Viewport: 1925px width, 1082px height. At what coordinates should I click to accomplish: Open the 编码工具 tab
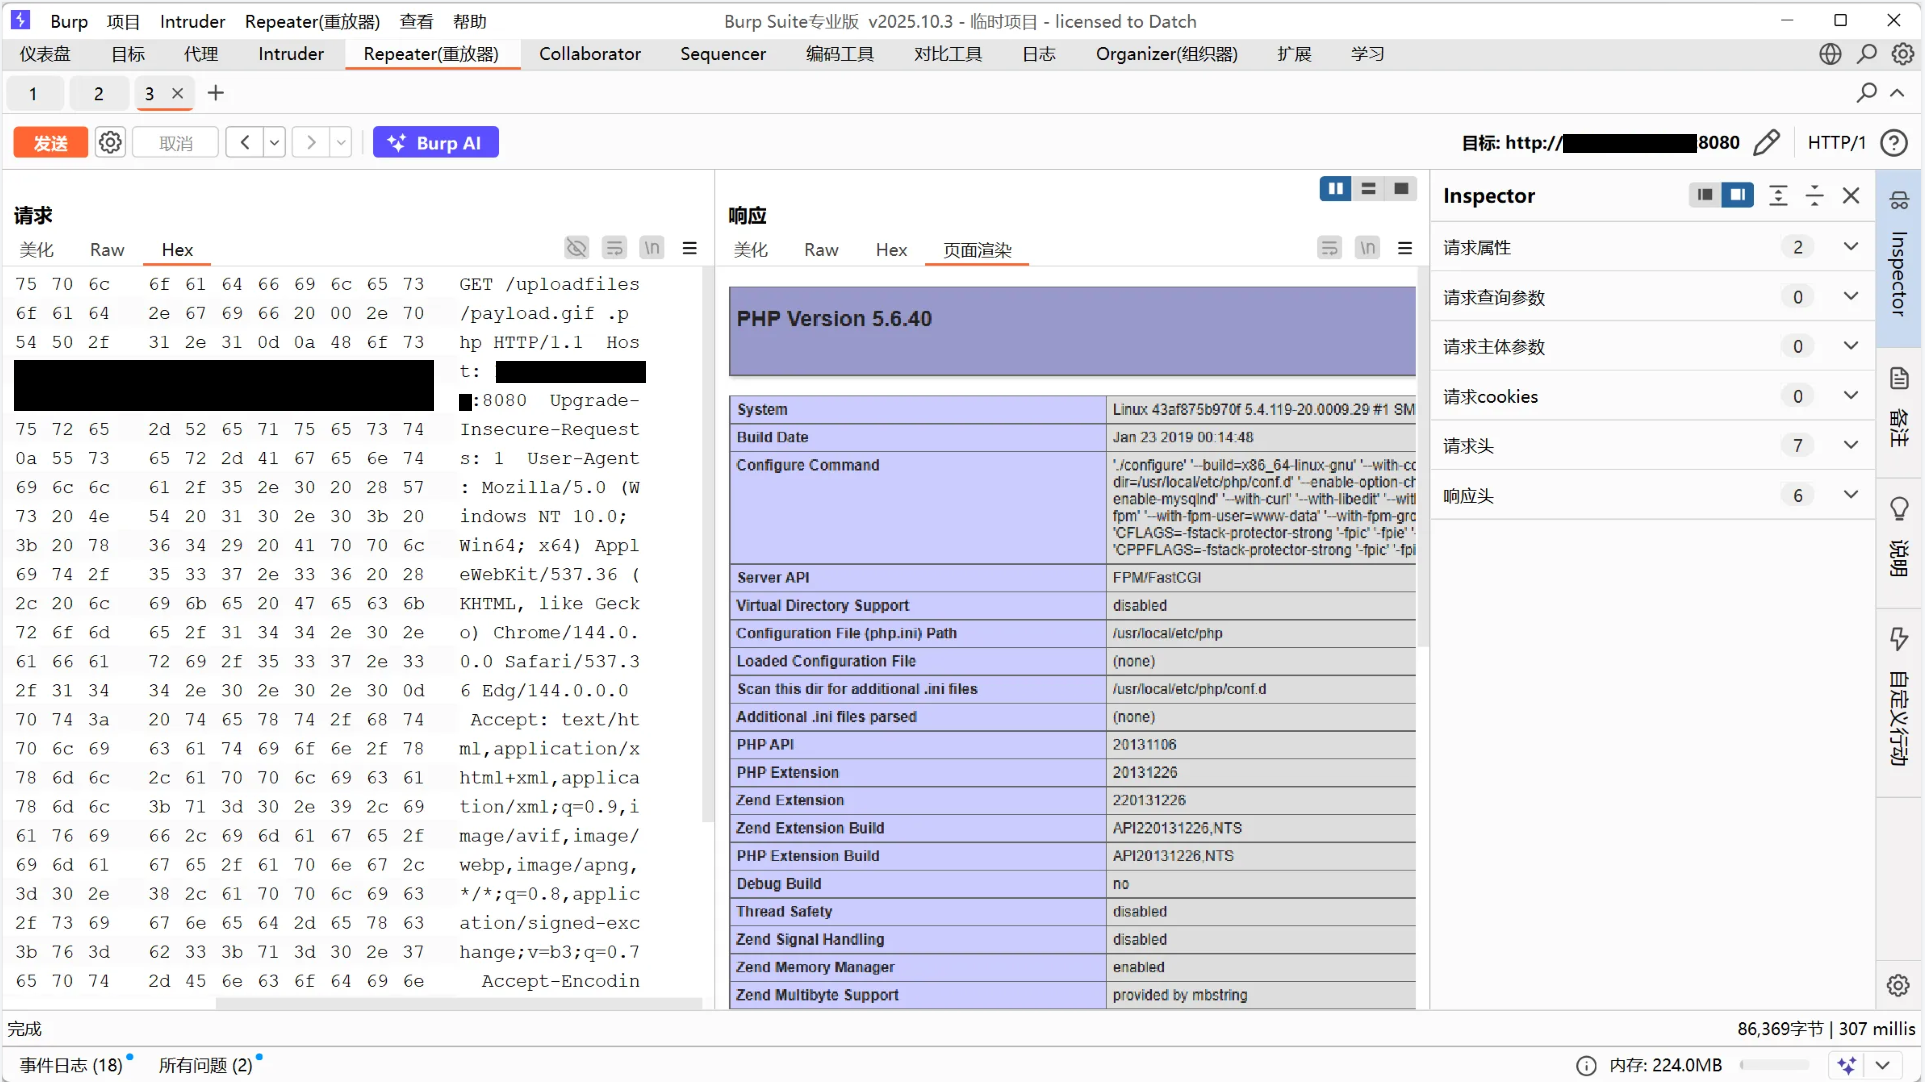click(x=840, y=54)
